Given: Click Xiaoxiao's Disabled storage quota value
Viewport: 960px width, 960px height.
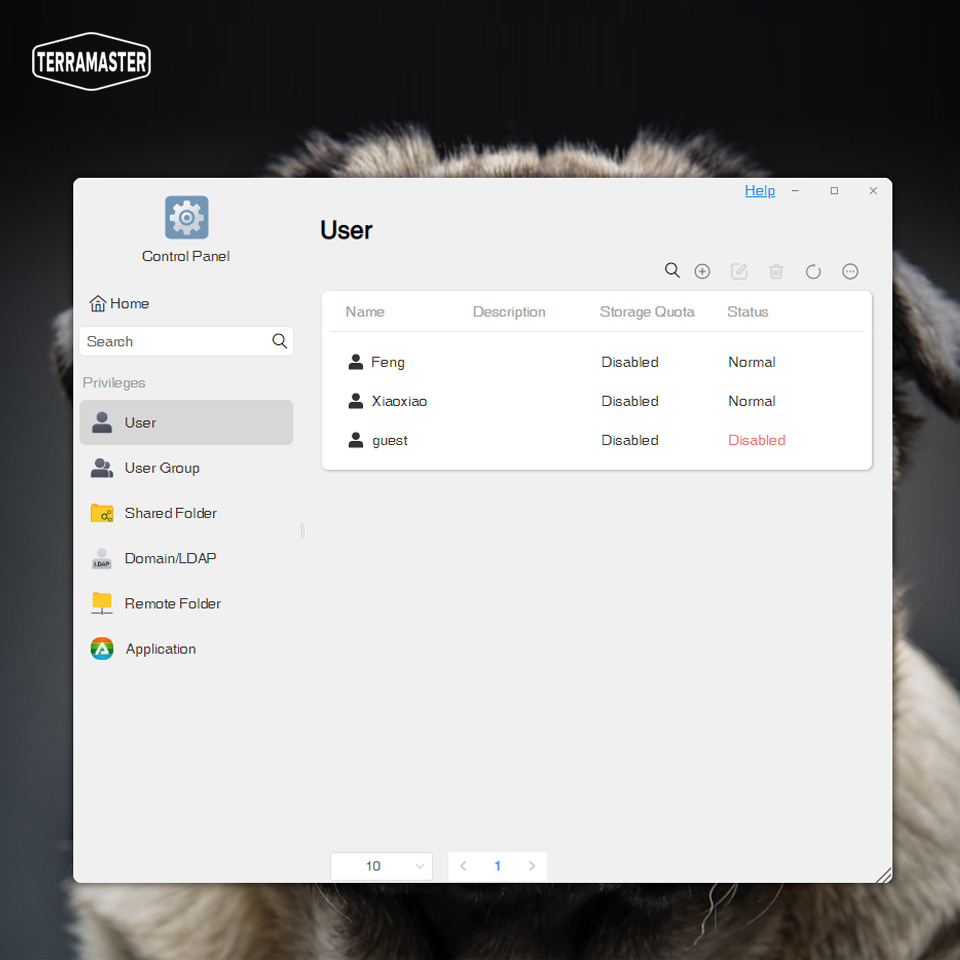Looking at the screenshot, I should (630, 401).
